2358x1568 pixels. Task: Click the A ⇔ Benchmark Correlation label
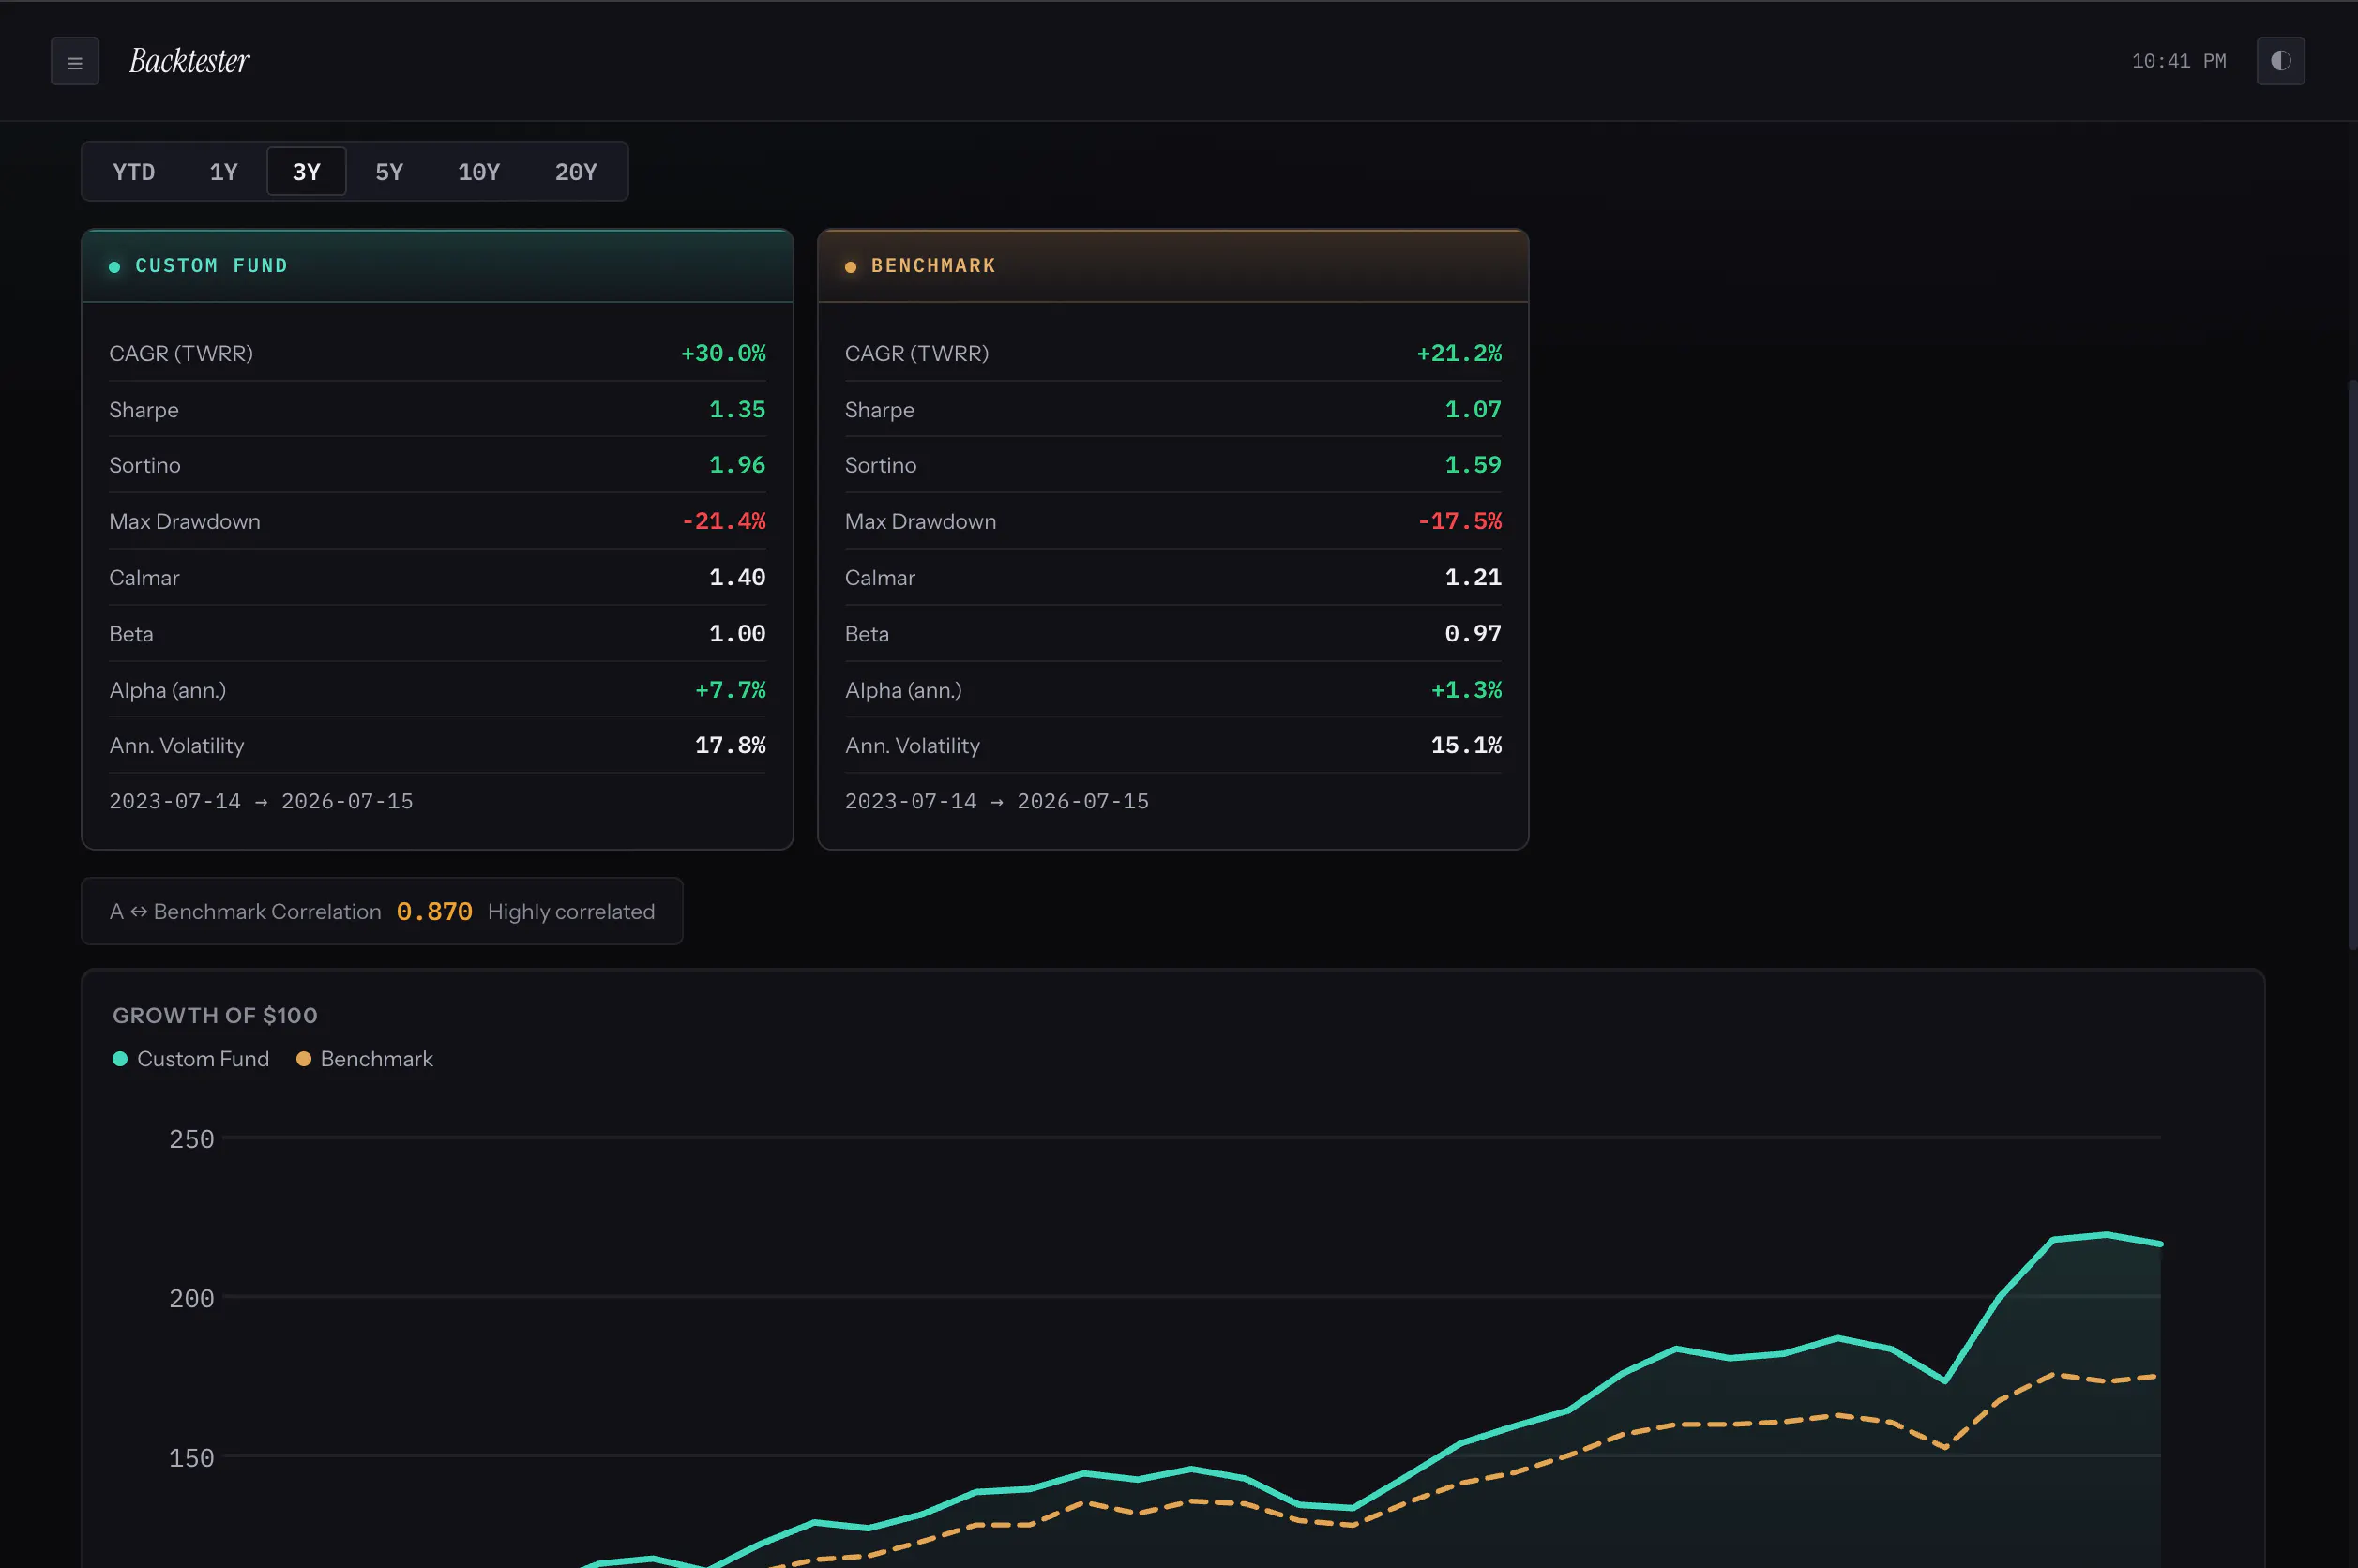pyautogui.click(x=245, y=912)
